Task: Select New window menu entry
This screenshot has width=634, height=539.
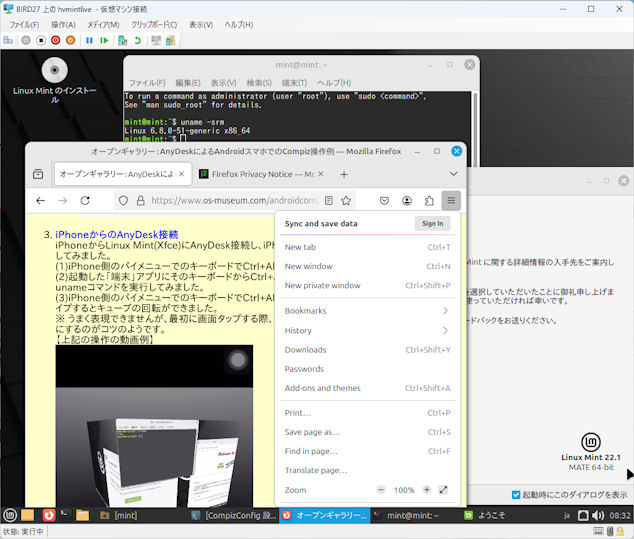Action: coord(367,266)
